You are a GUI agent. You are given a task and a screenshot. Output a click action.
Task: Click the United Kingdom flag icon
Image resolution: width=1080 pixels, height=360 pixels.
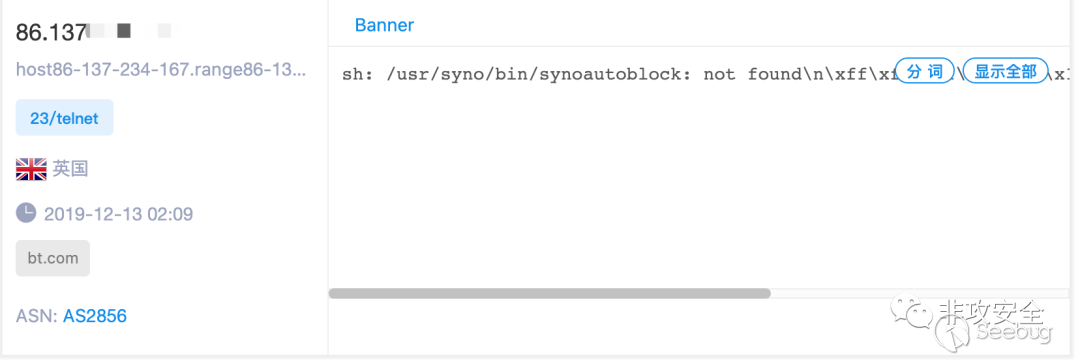coord(31,169)
